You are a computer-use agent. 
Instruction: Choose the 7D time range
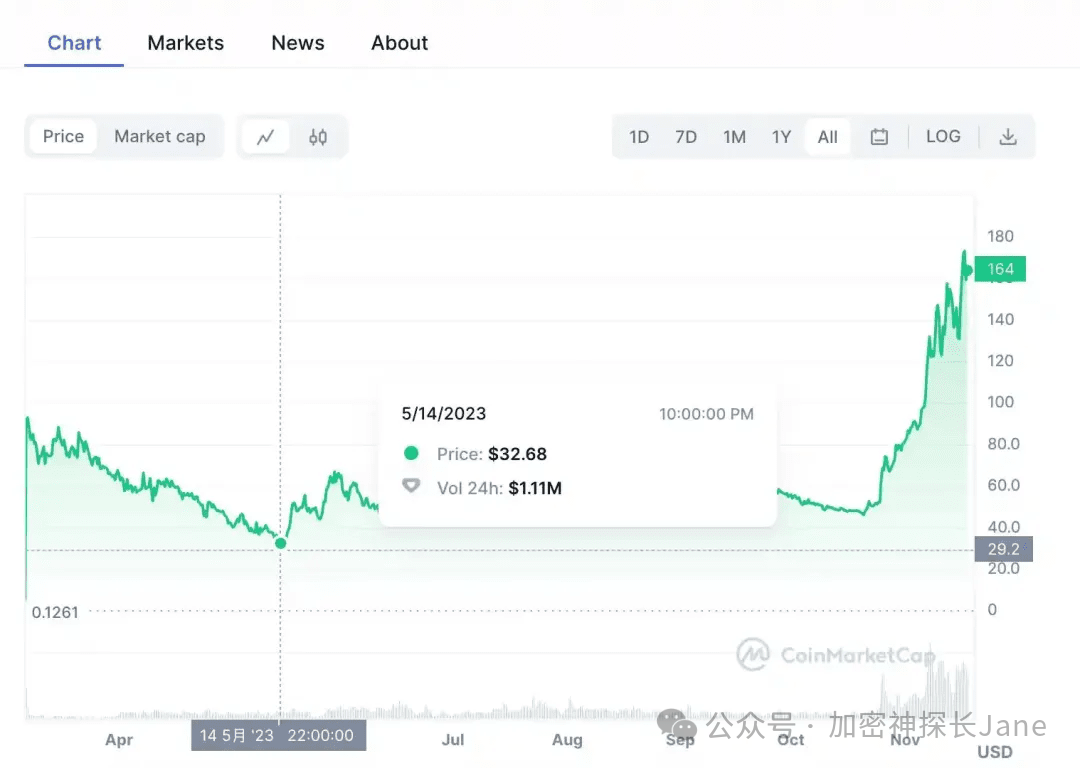tap(686, 136)
